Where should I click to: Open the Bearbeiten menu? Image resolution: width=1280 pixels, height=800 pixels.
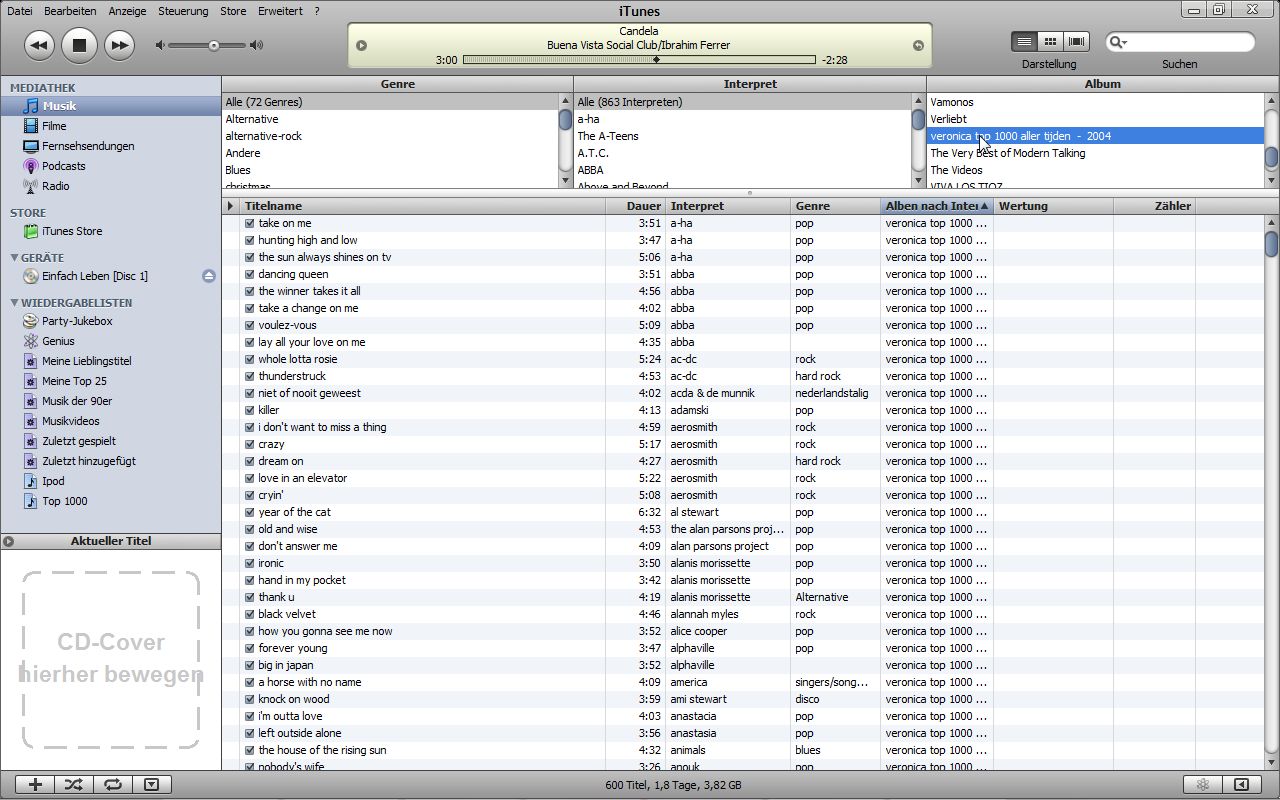[x=70, y=11]
